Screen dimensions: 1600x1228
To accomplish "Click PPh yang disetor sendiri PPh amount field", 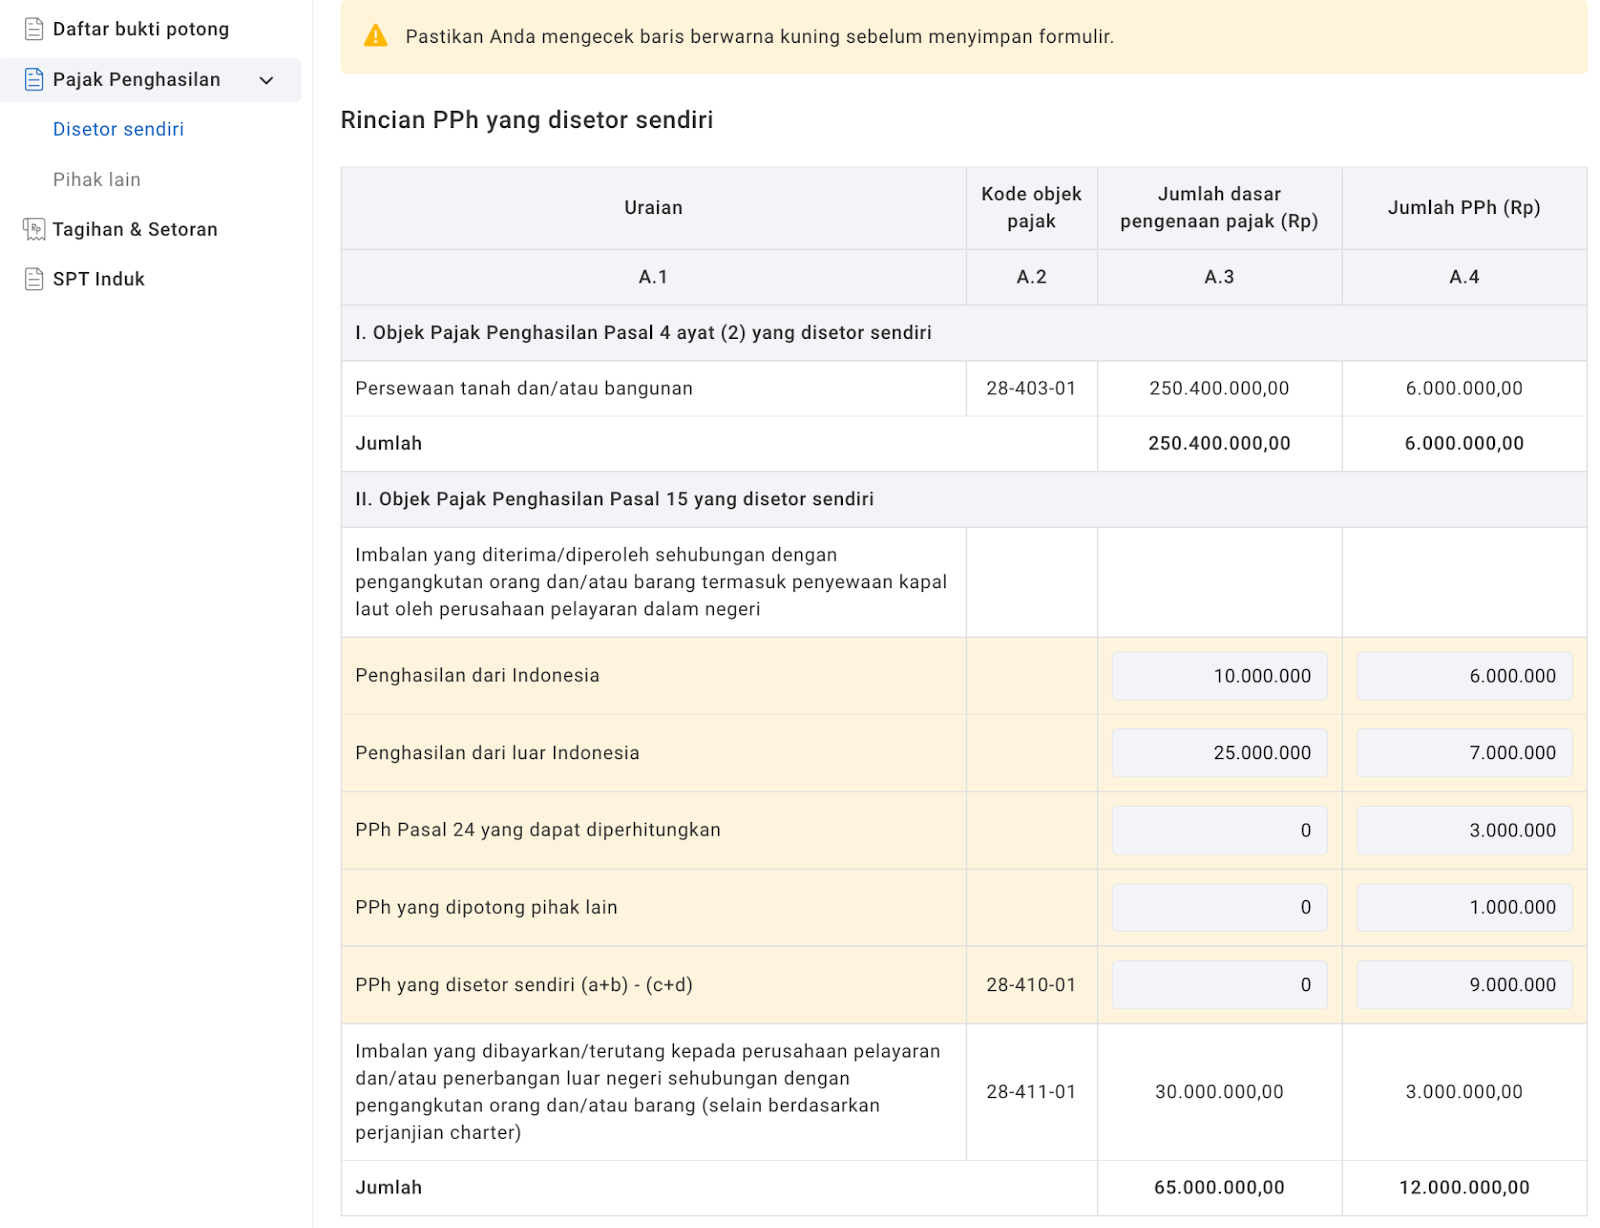I will [1463, 985].
